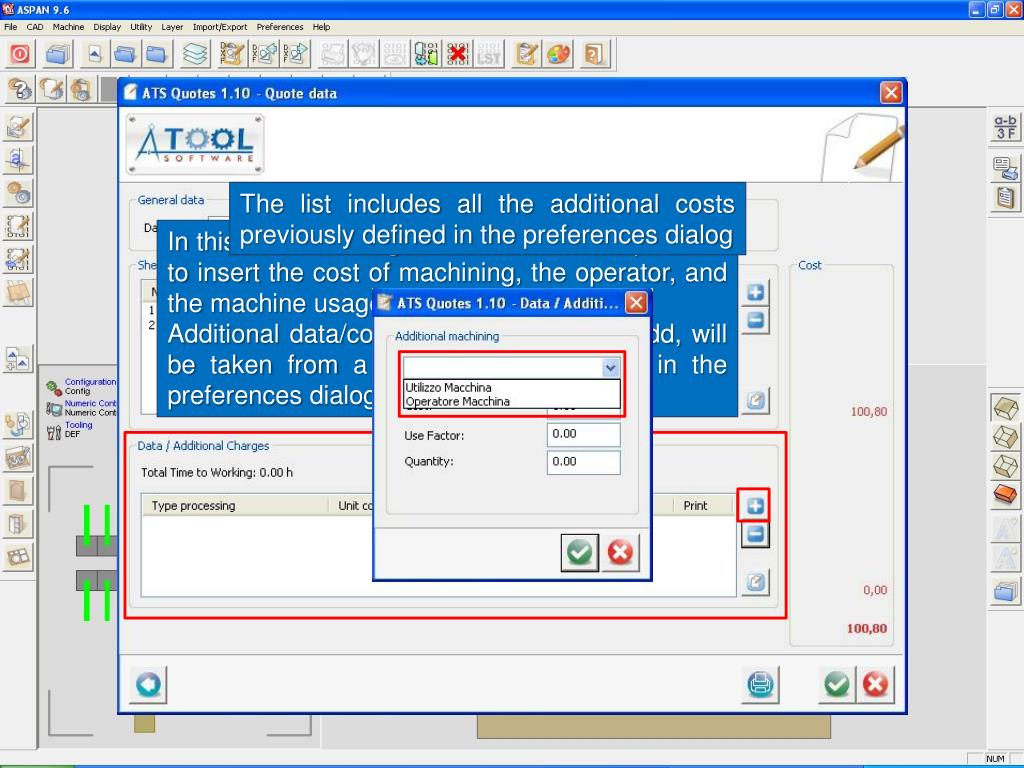
Task: Click the '0,00' cost value
Action: point(875,590)
